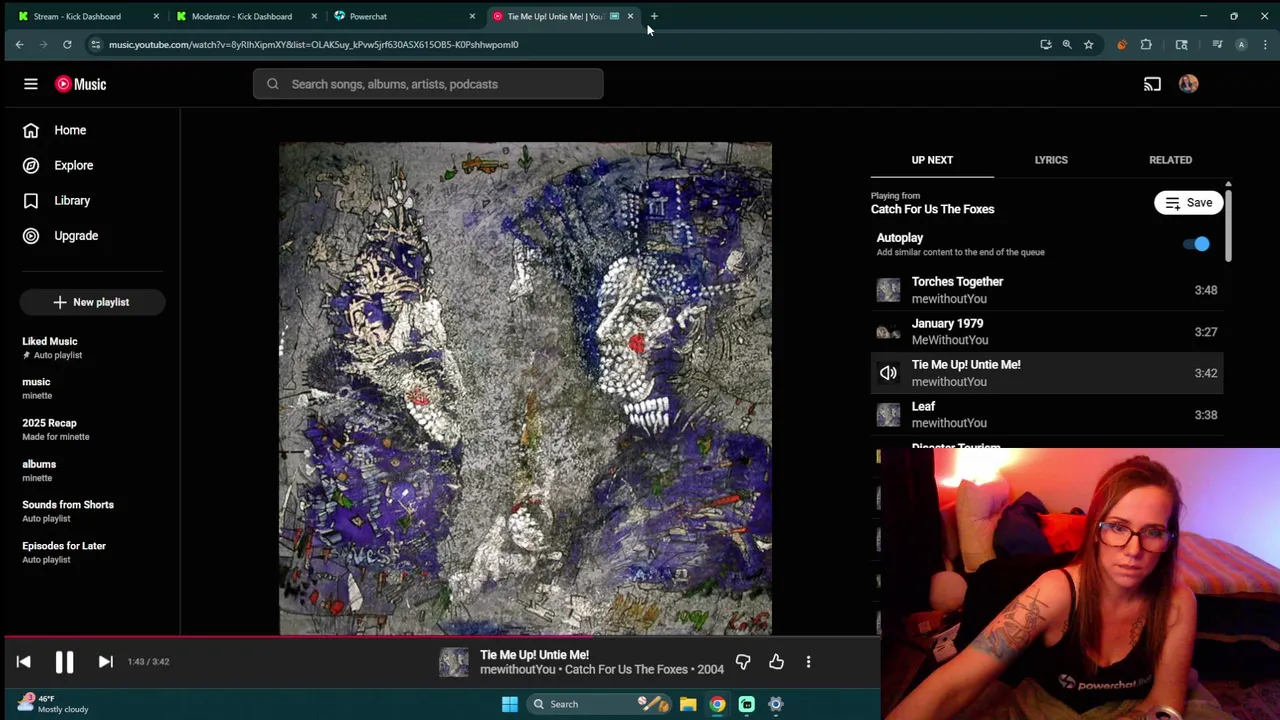
Task: Open the hamburger guide menu
Action: (x=31, y=84)
